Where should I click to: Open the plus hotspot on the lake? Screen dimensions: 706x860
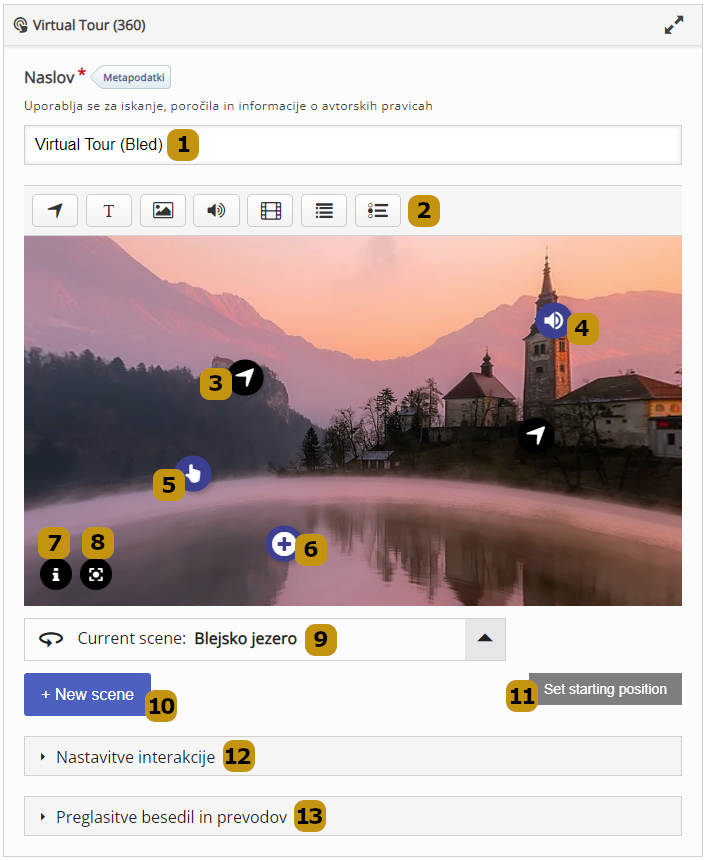pos(284,544)
